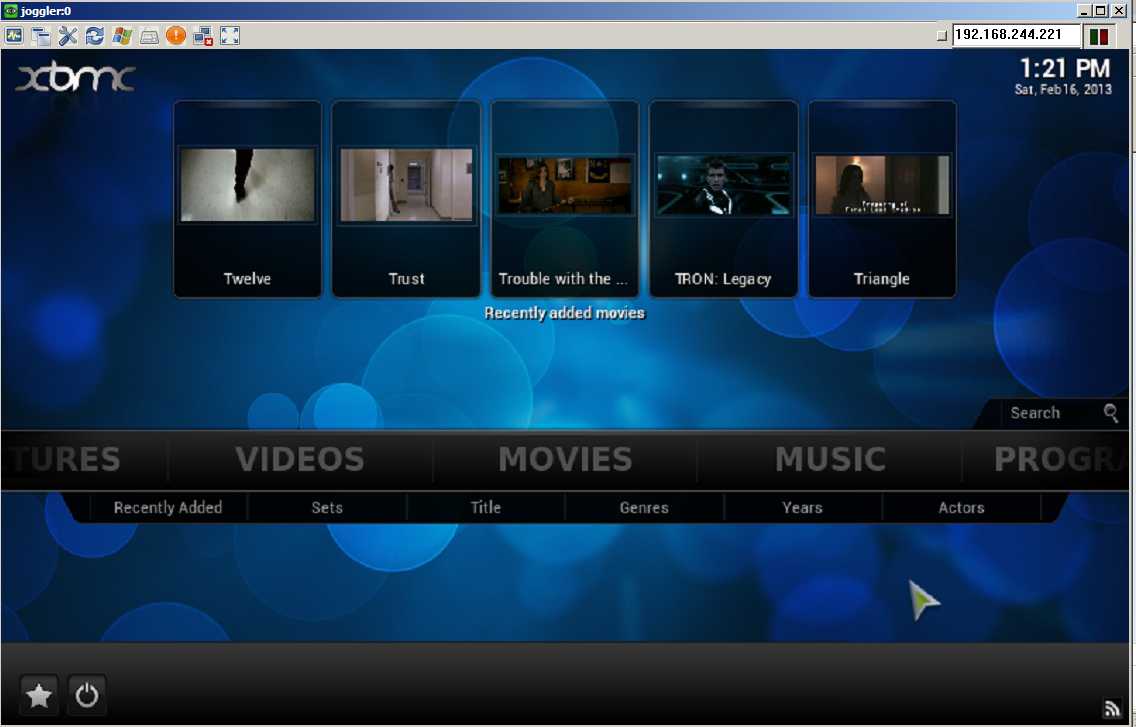The image size is (1136, 727).
Task: Select the MOVIES main menu item
Action: 565,460
